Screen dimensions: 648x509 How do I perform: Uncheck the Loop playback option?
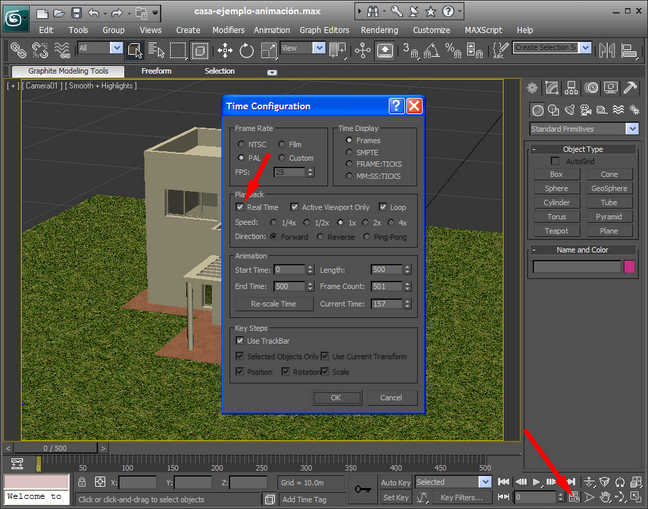383,207
